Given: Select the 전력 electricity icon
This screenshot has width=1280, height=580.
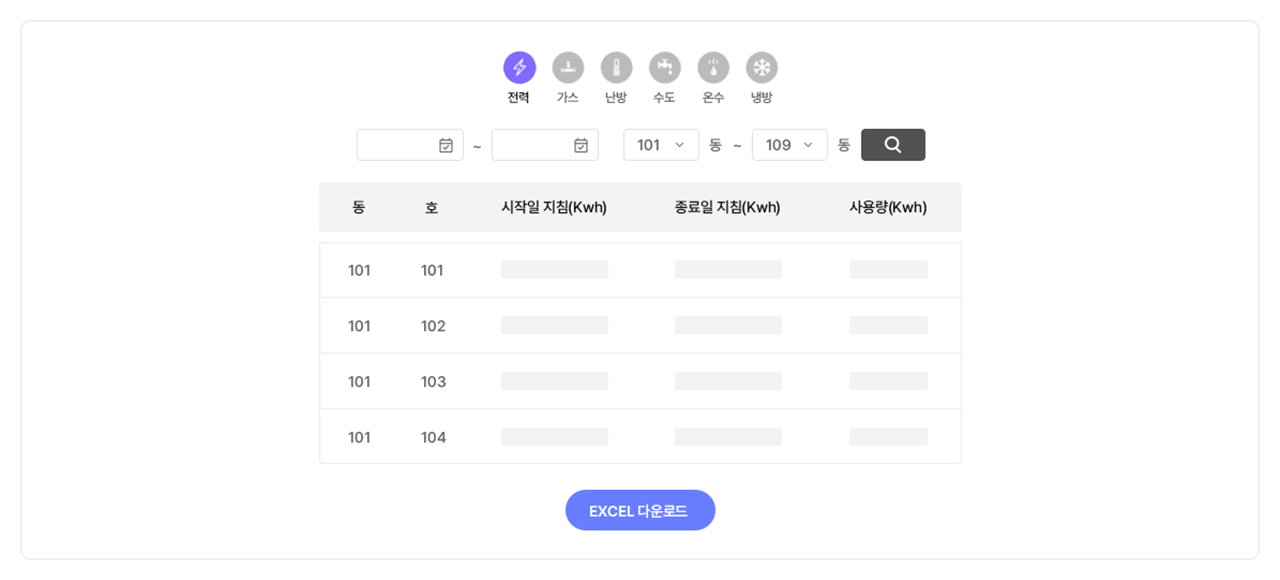Looking at the screenshot, I should (519, 68).
